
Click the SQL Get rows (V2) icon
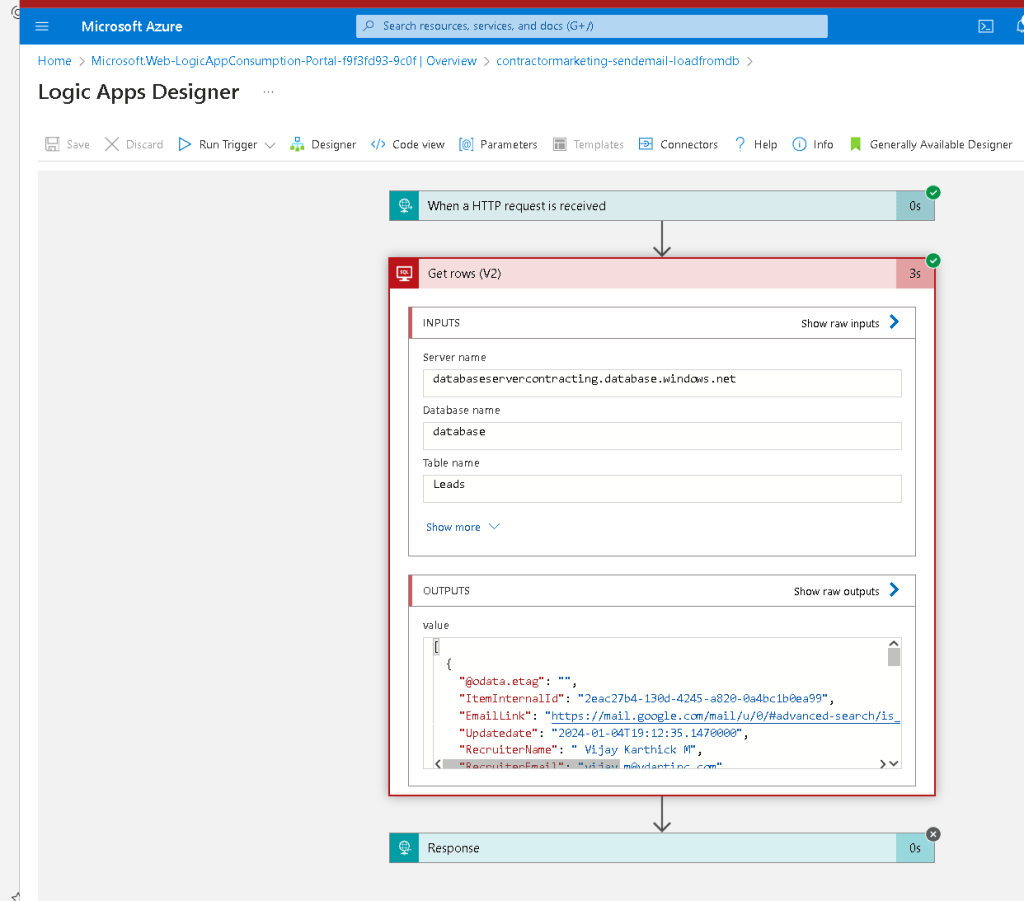pyautogui.click(x=404, y=274)
